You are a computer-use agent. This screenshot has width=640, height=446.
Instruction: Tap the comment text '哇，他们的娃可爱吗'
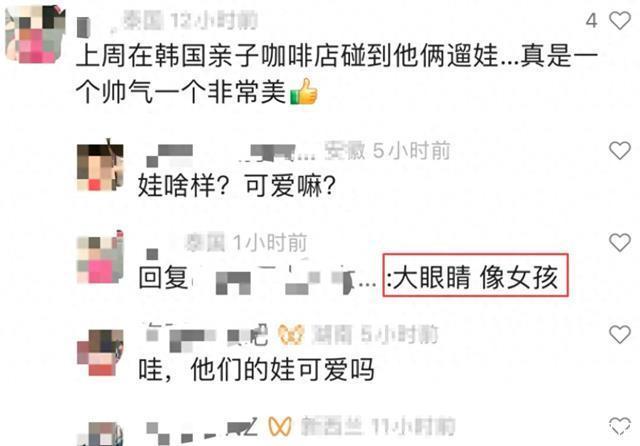pos(256,370)
